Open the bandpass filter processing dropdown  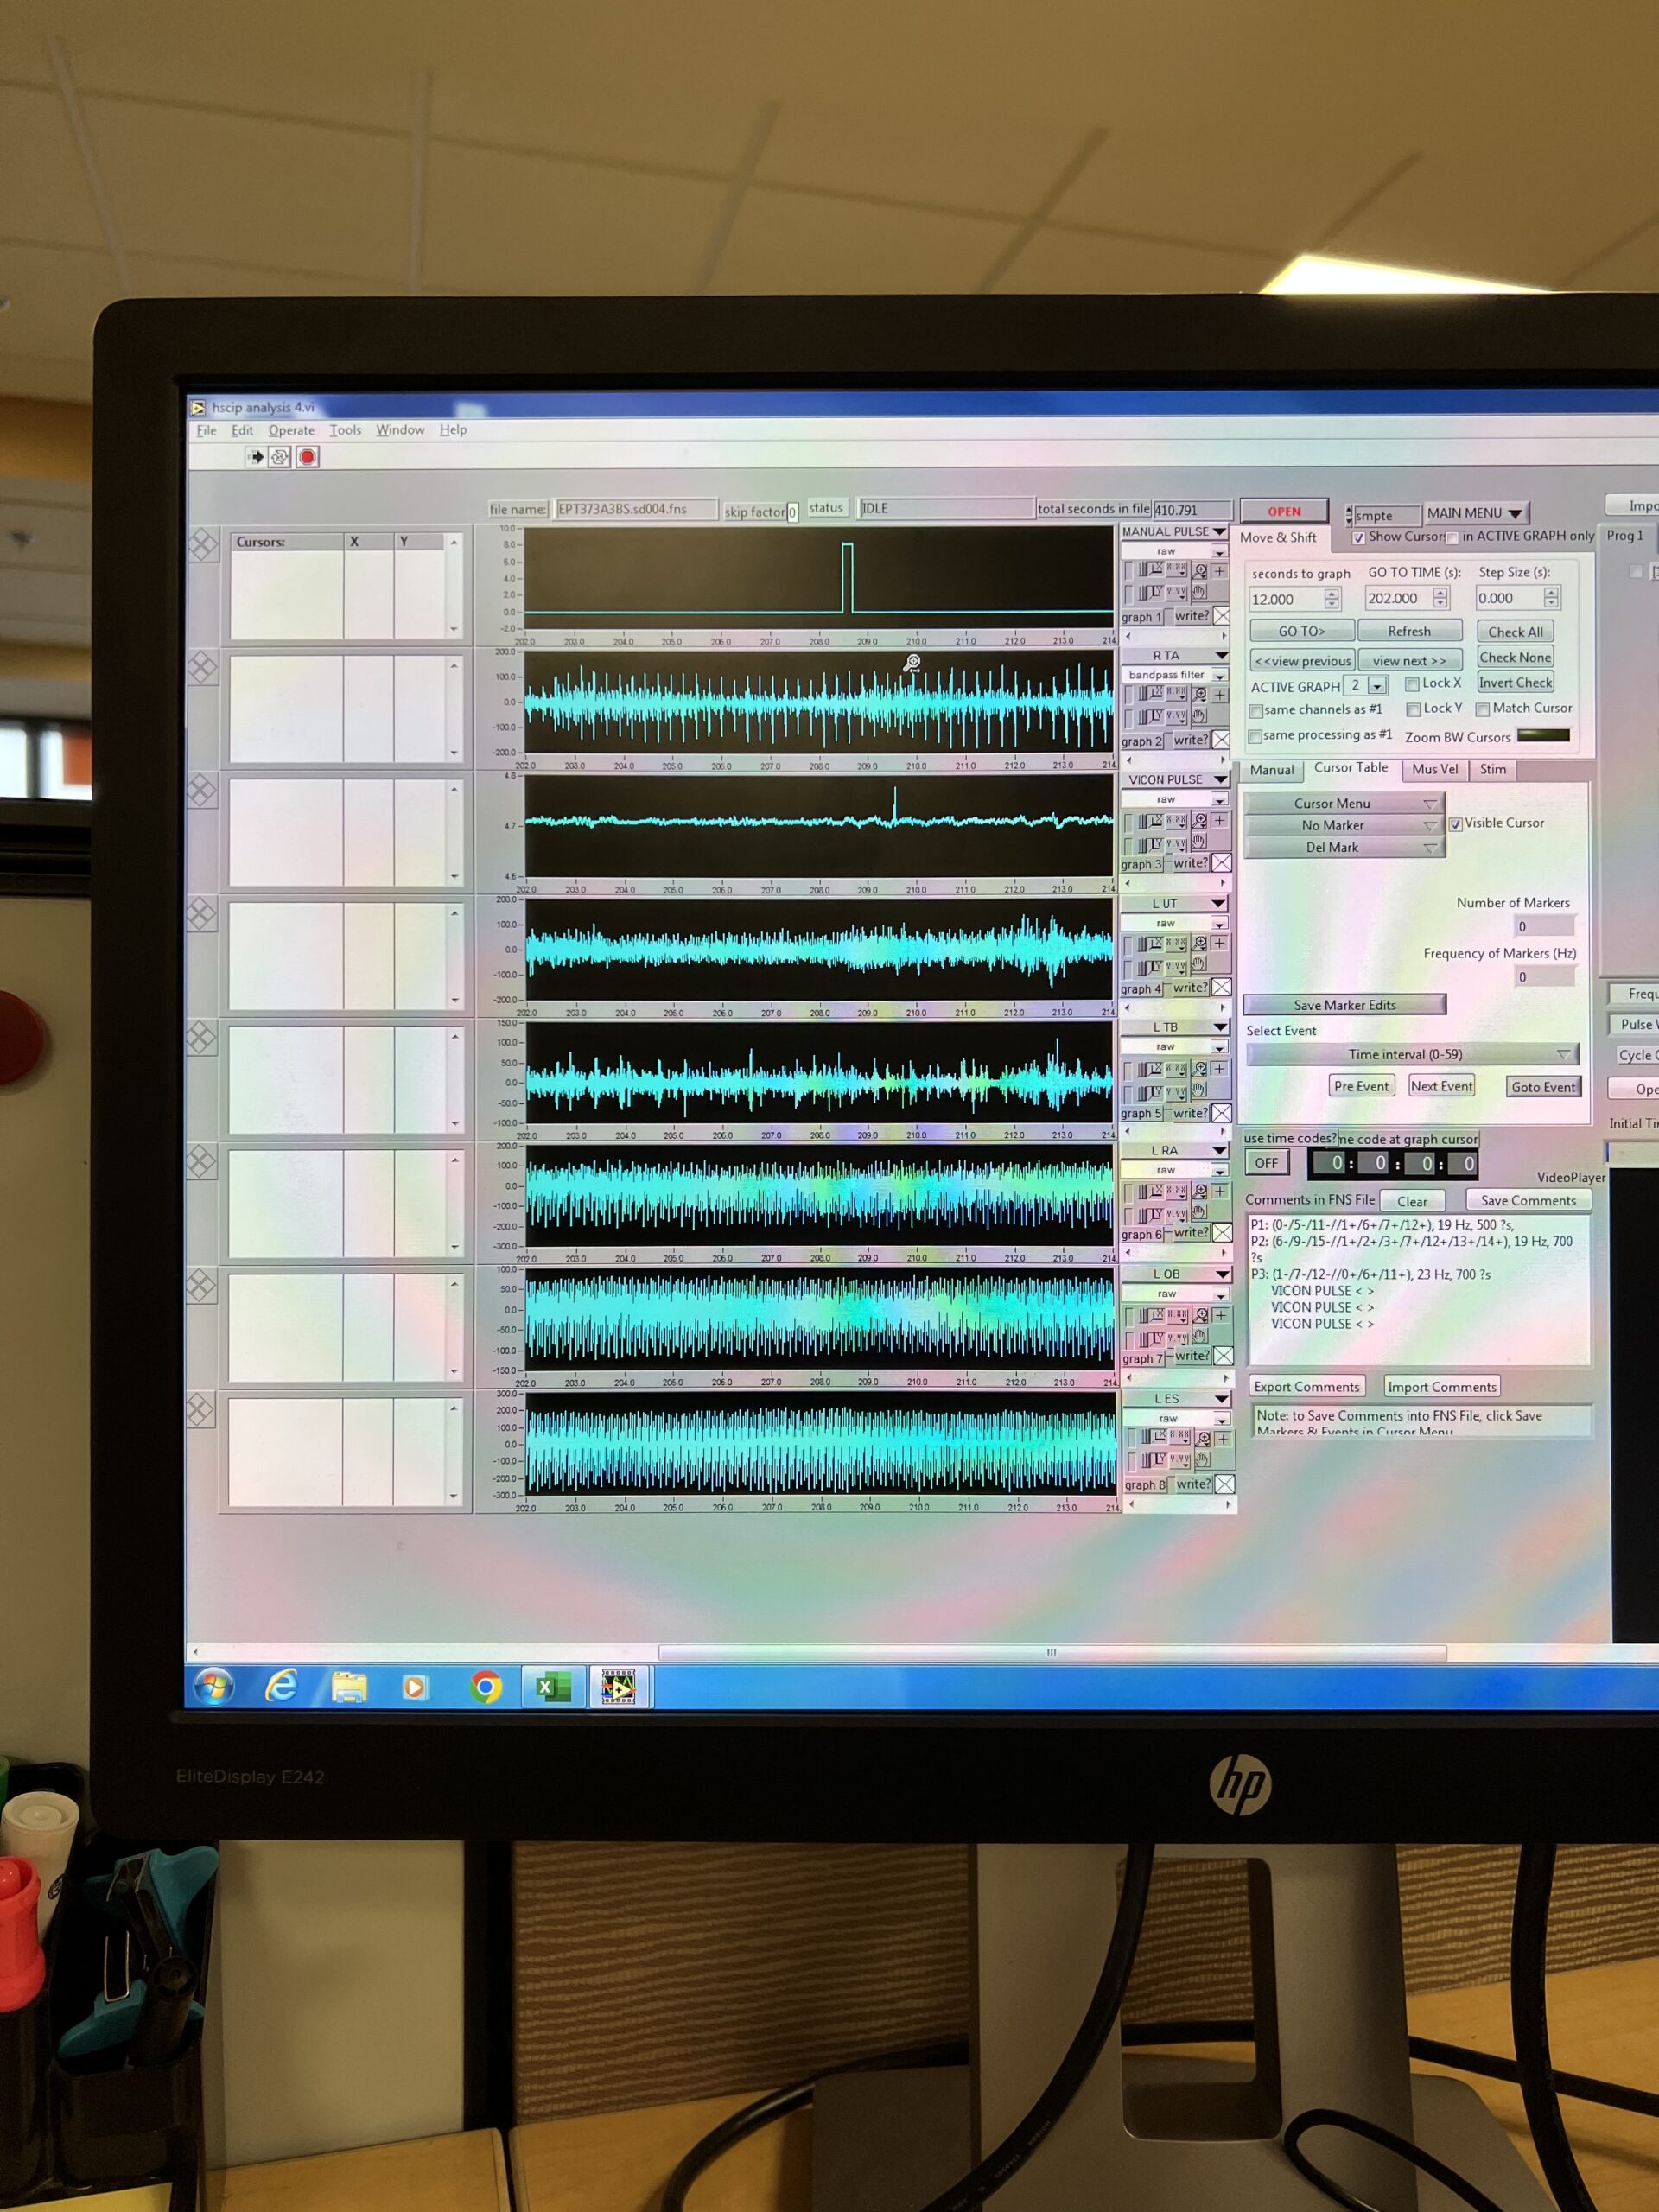click(1174, 675)
